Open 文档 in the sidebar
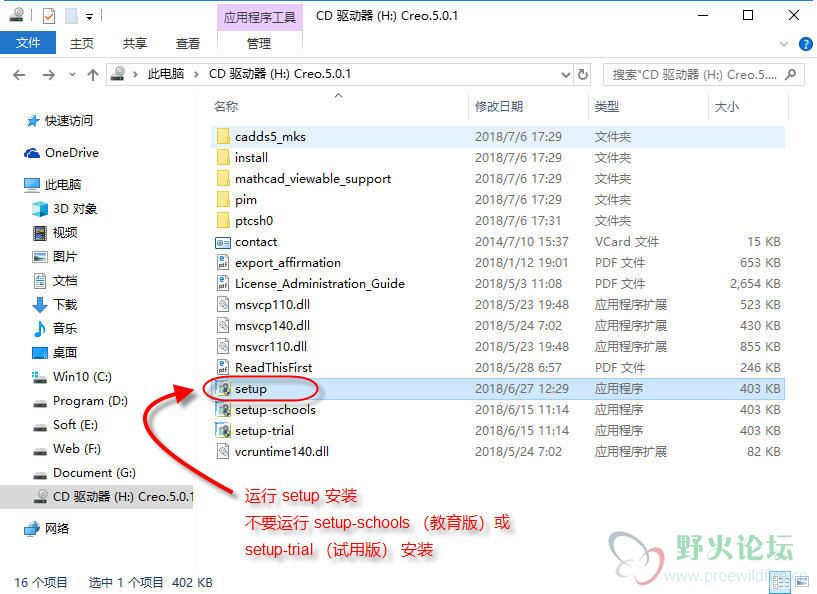817x594 pixels. point(65,281)
